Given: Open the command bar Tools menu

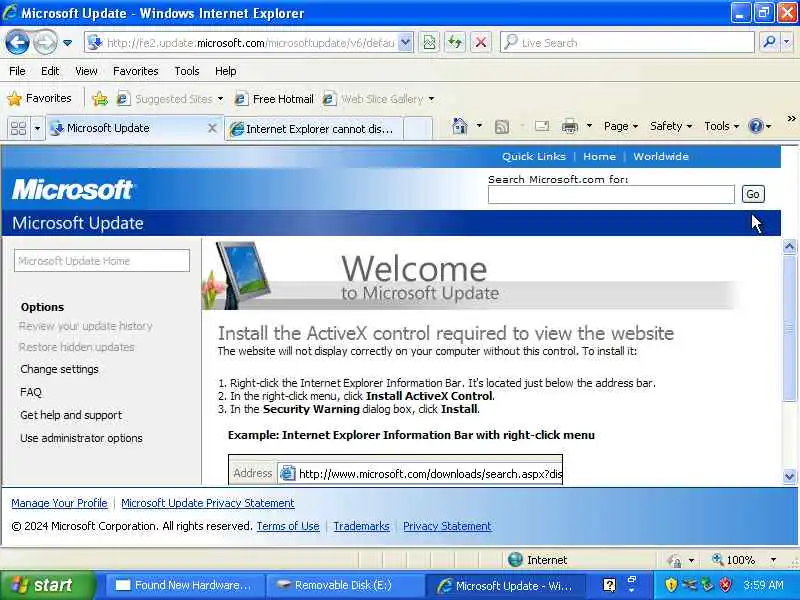Looking at the screenshot, I should tap(721, 126).
